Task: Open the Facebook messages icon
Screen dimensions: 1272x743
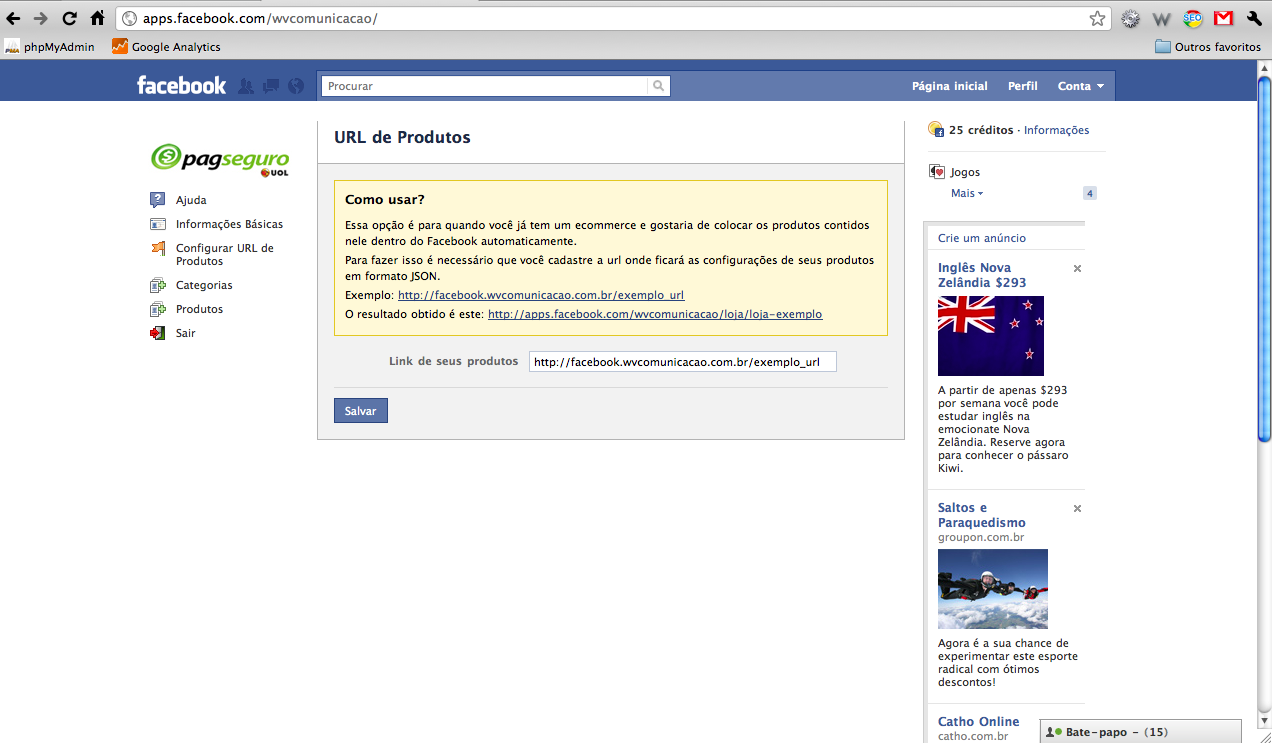Action: pos(271,86)
